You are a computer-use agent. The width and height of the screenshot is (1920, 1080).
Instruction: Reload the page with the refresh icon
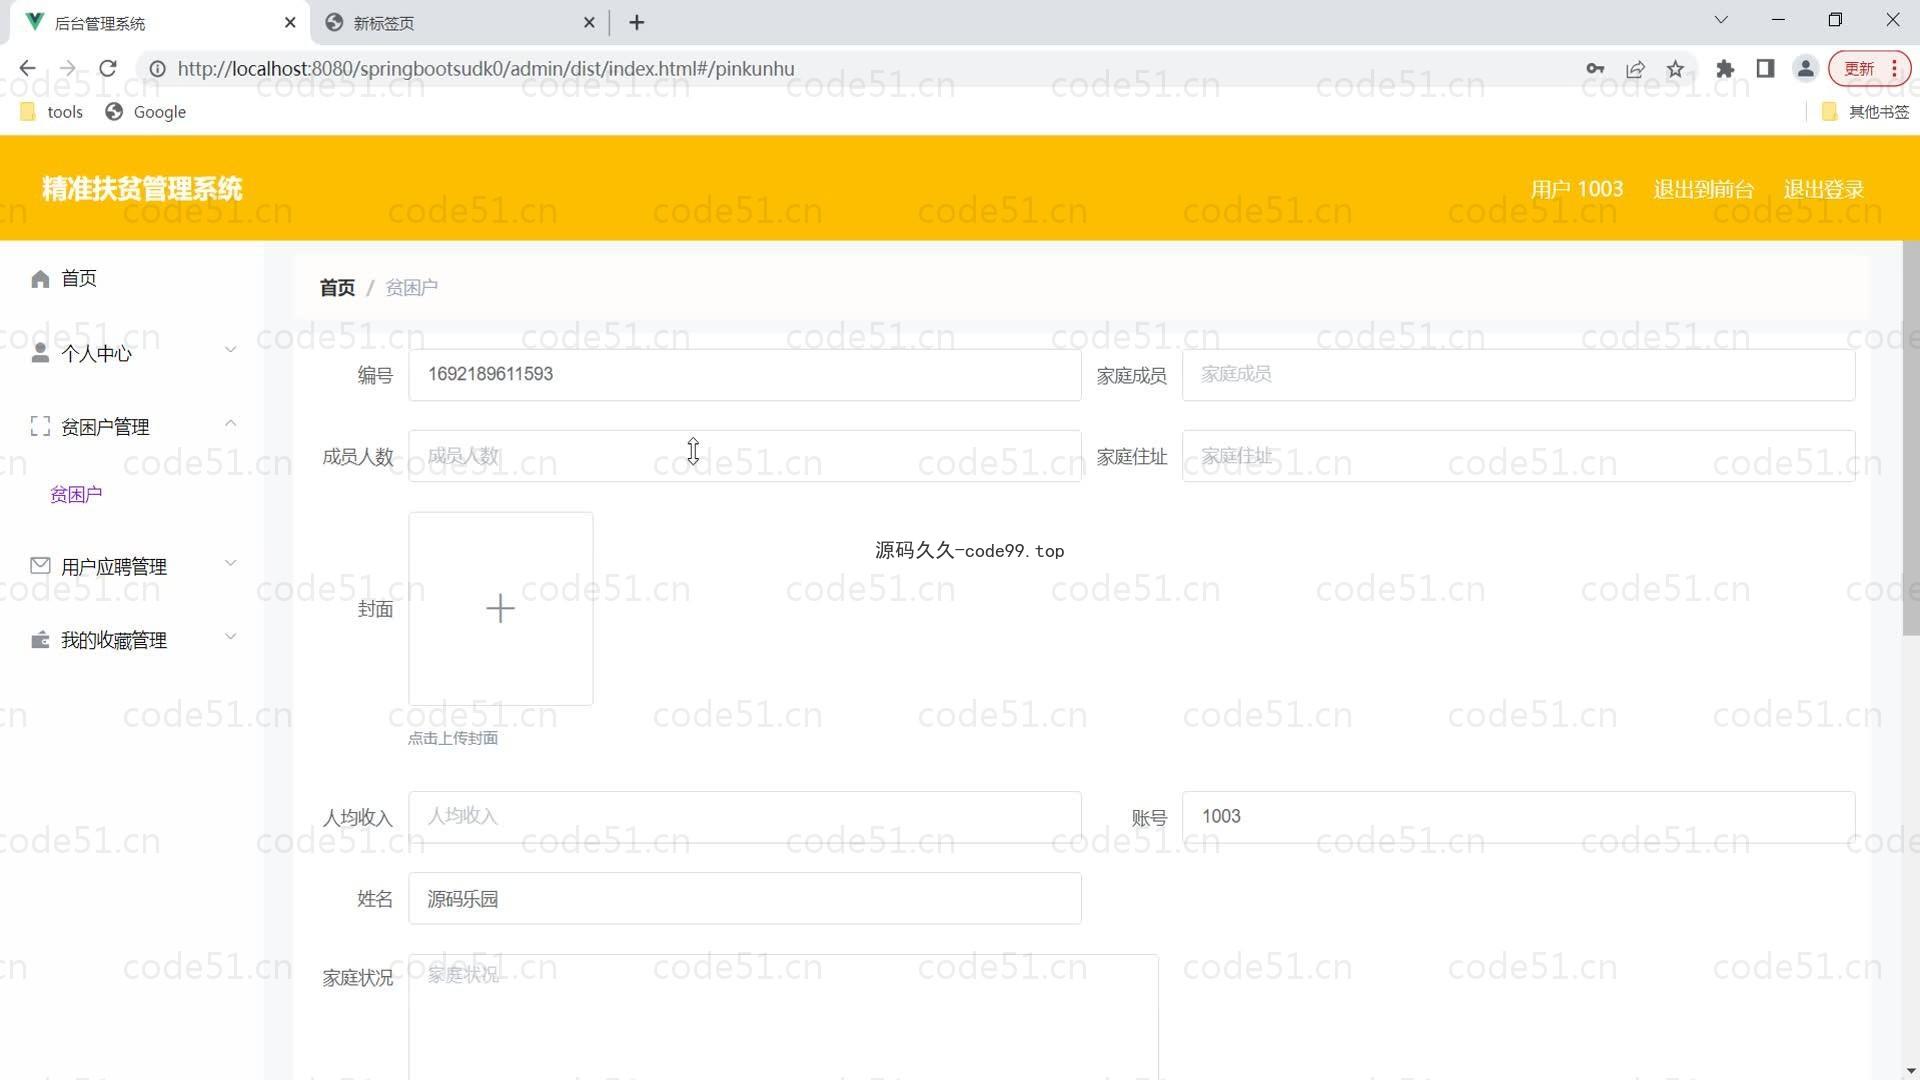coord(108,69)
